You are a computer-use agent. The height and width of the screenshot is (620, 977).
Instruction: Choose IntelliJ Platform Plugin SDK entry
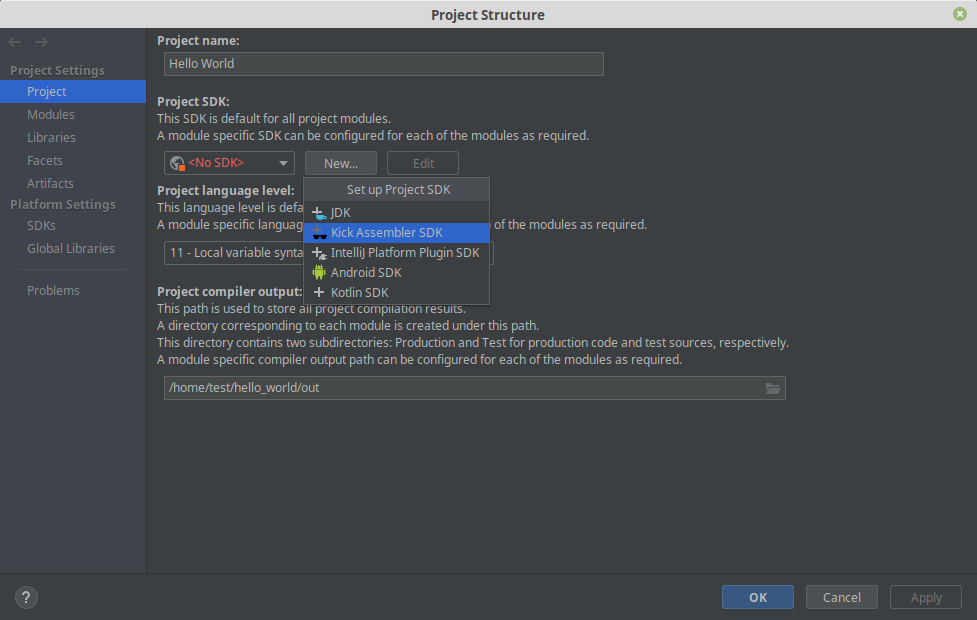396,253
